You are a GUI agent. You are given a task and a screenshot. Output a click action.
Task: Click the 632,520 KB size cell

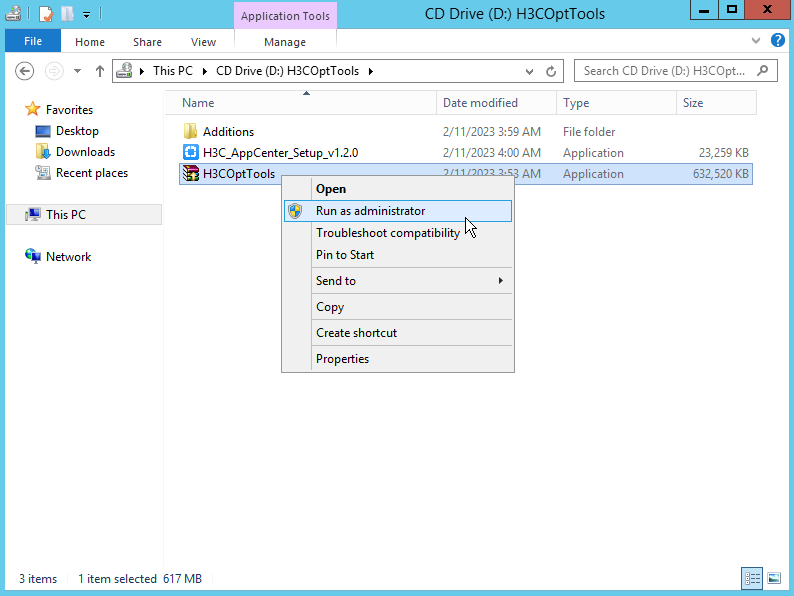(x=720, y=174)
